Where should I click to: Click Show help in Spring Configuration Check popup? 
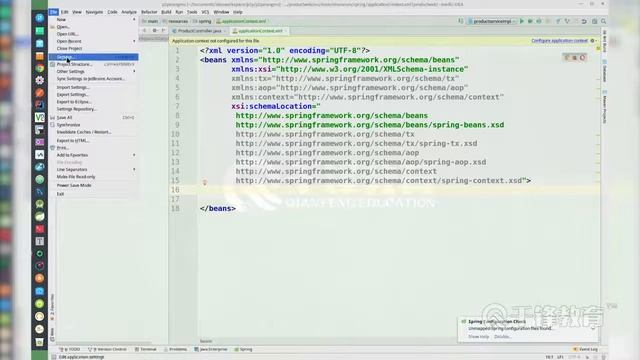tap(478, 337)
